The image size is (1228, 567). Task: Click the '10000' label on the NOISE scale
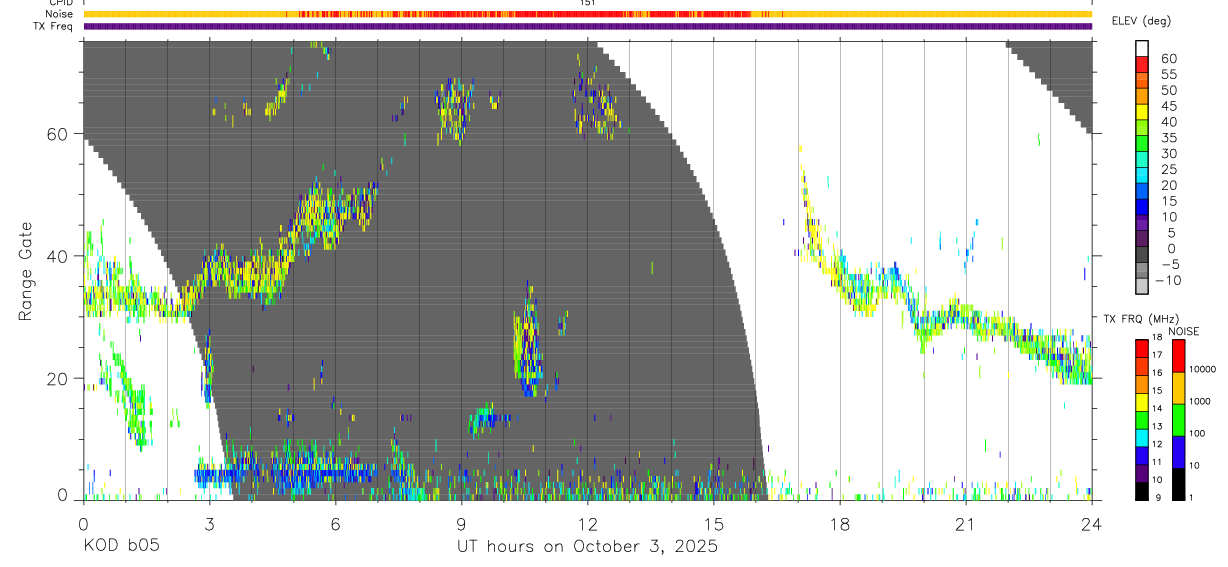[x=1203, y=369]
